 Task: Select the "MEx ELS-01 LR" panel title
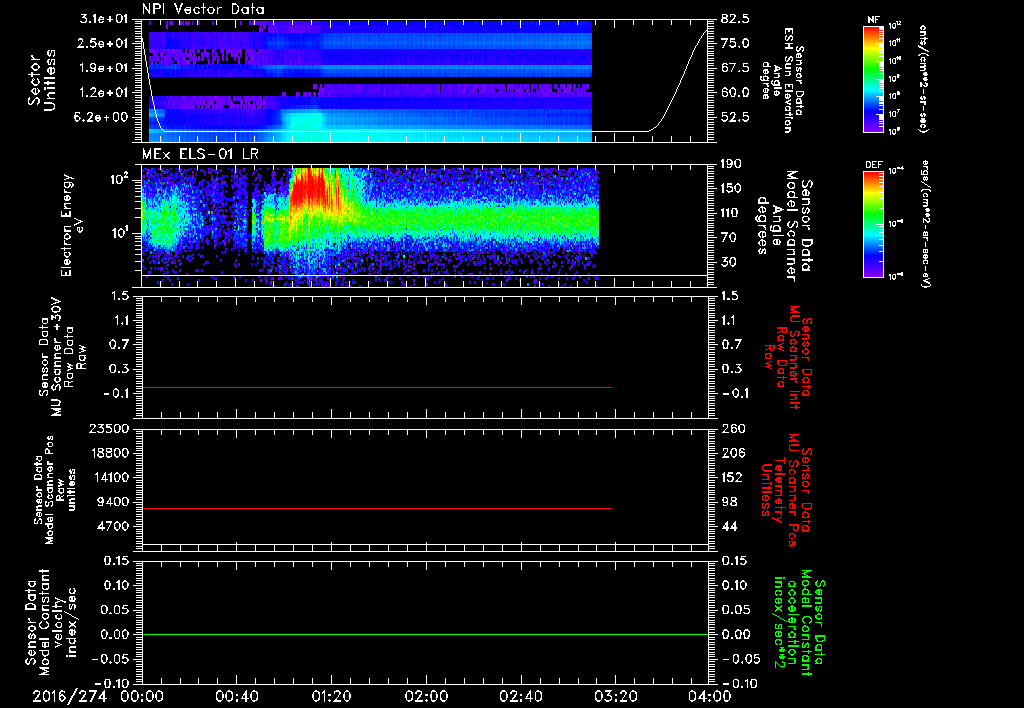click(200, 154)
